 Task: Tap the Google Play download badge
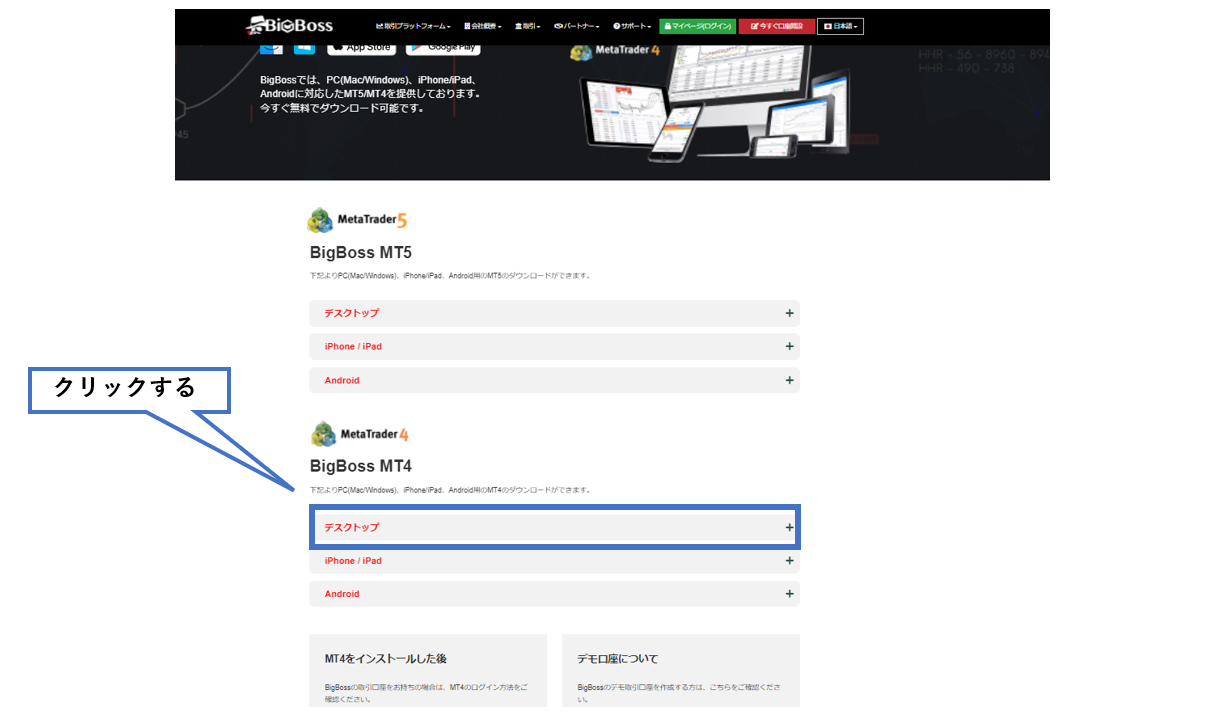coord(441,46)
